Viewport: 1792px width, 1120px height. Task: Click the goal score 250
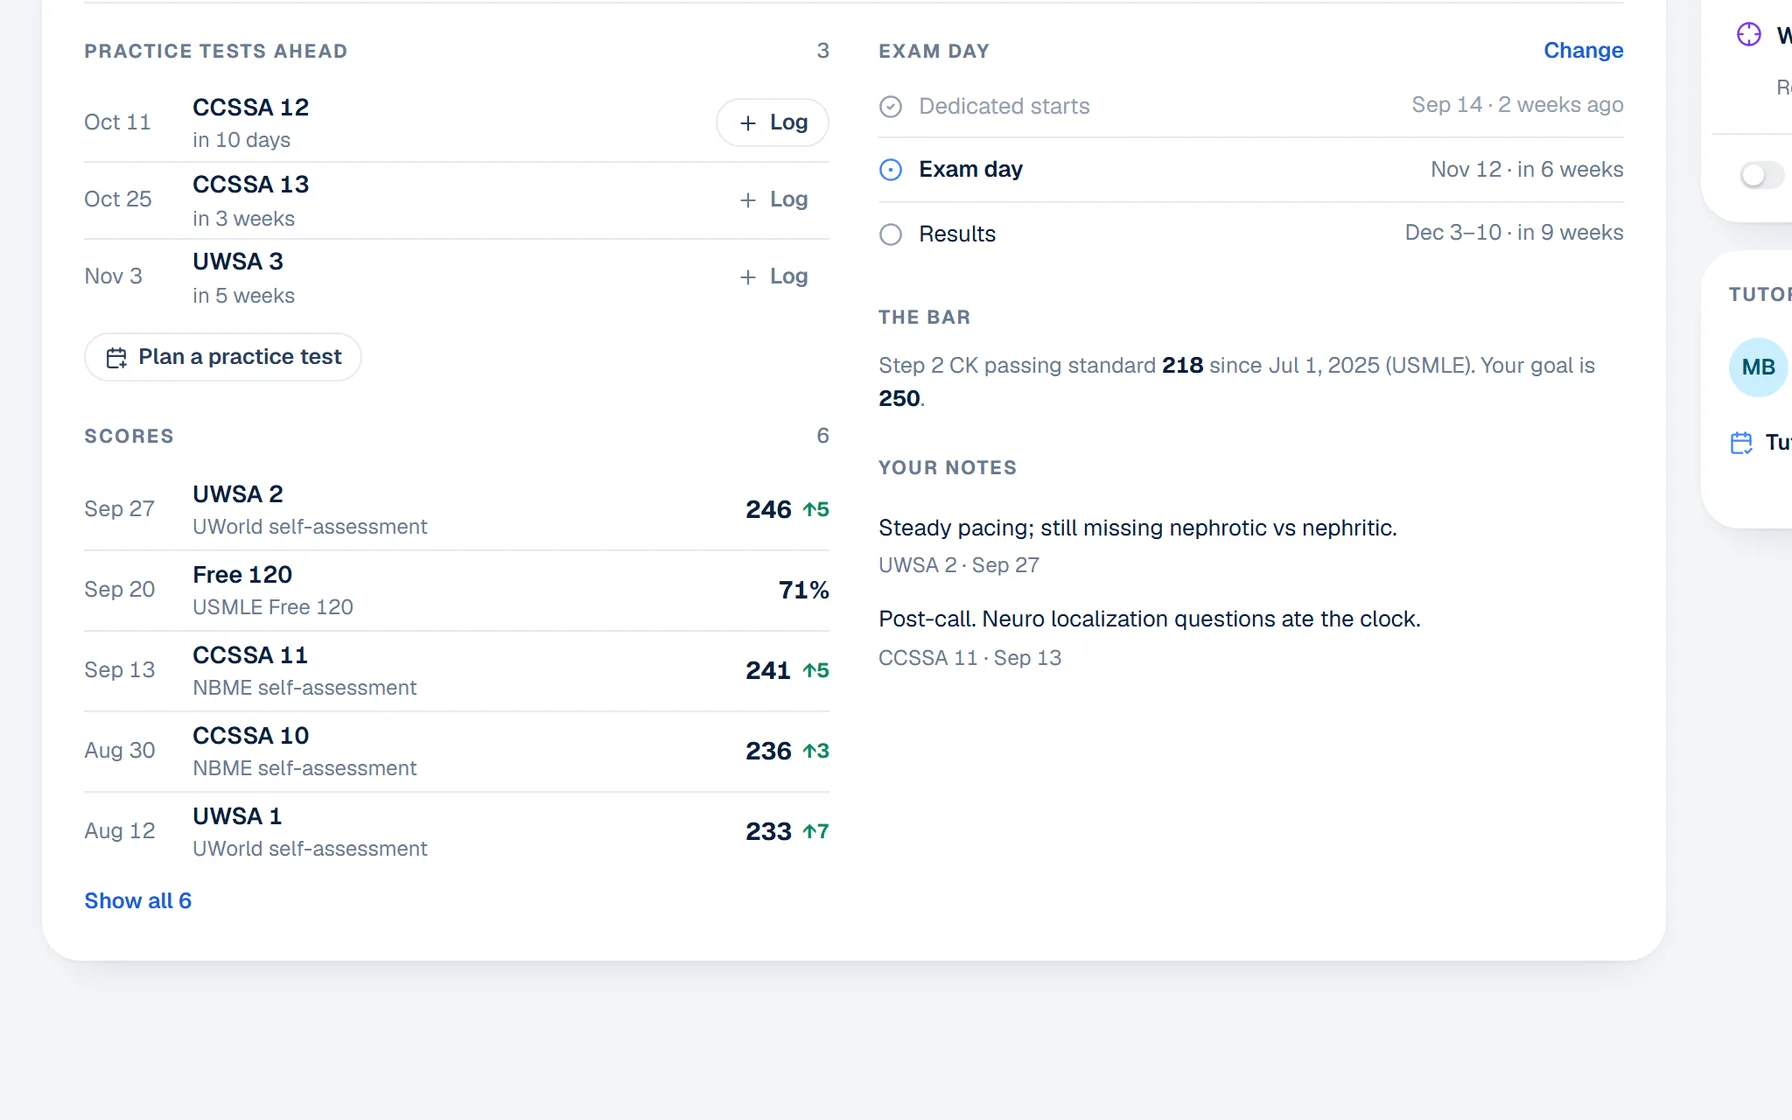coord(899,399)
